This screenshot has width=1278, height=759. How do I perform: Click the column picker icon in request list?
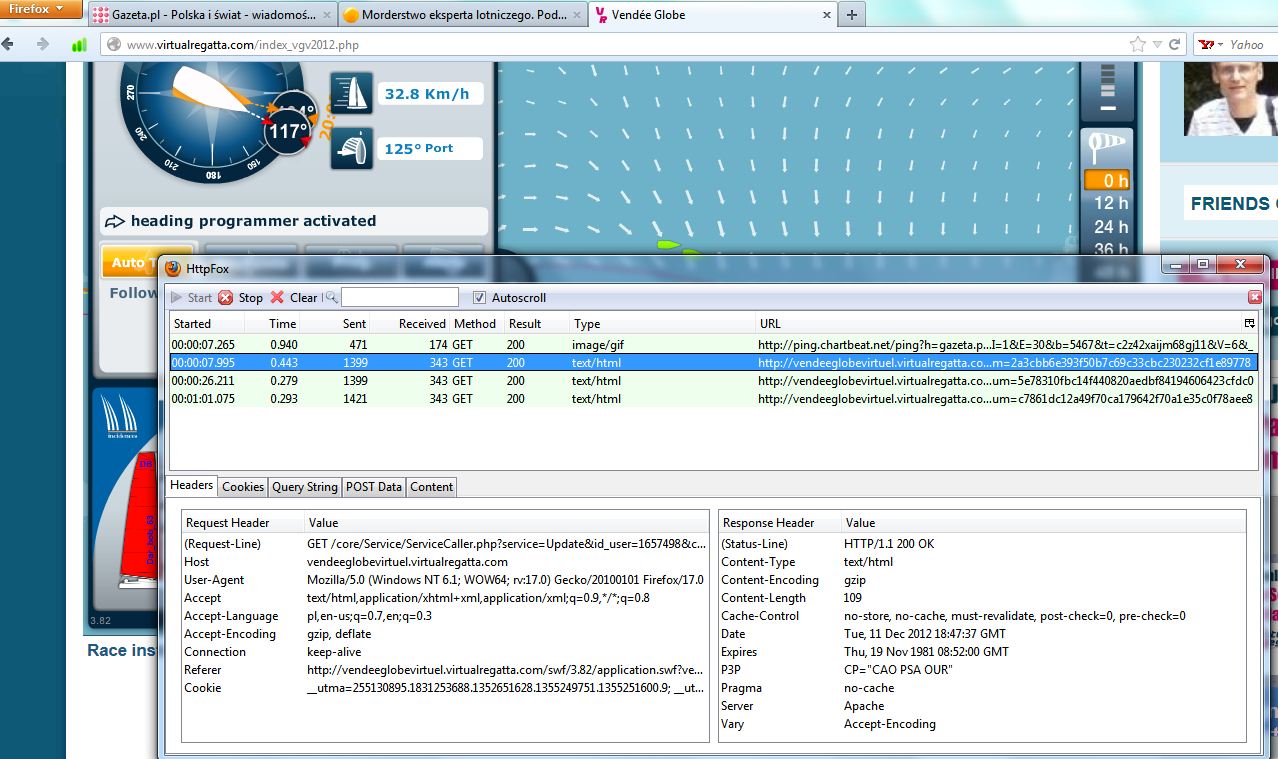point(1249,323)
